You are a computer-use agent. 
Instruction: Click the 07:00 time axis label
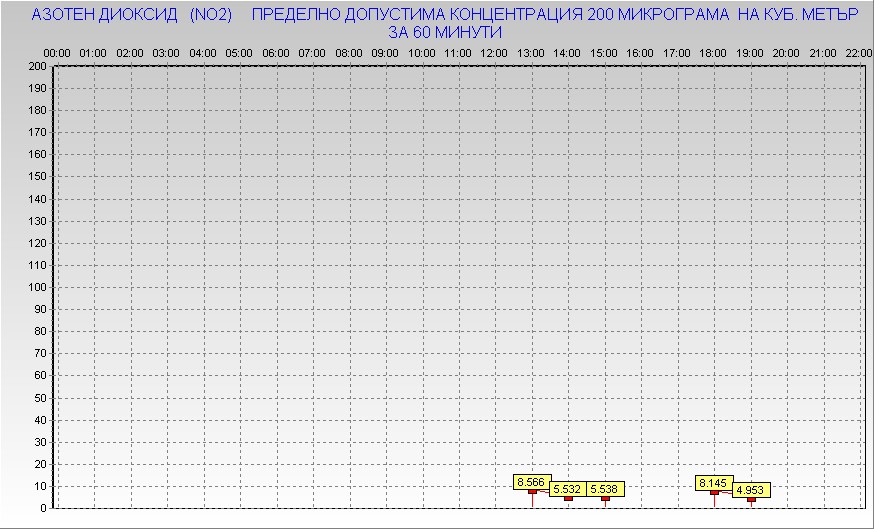(312, 52)
